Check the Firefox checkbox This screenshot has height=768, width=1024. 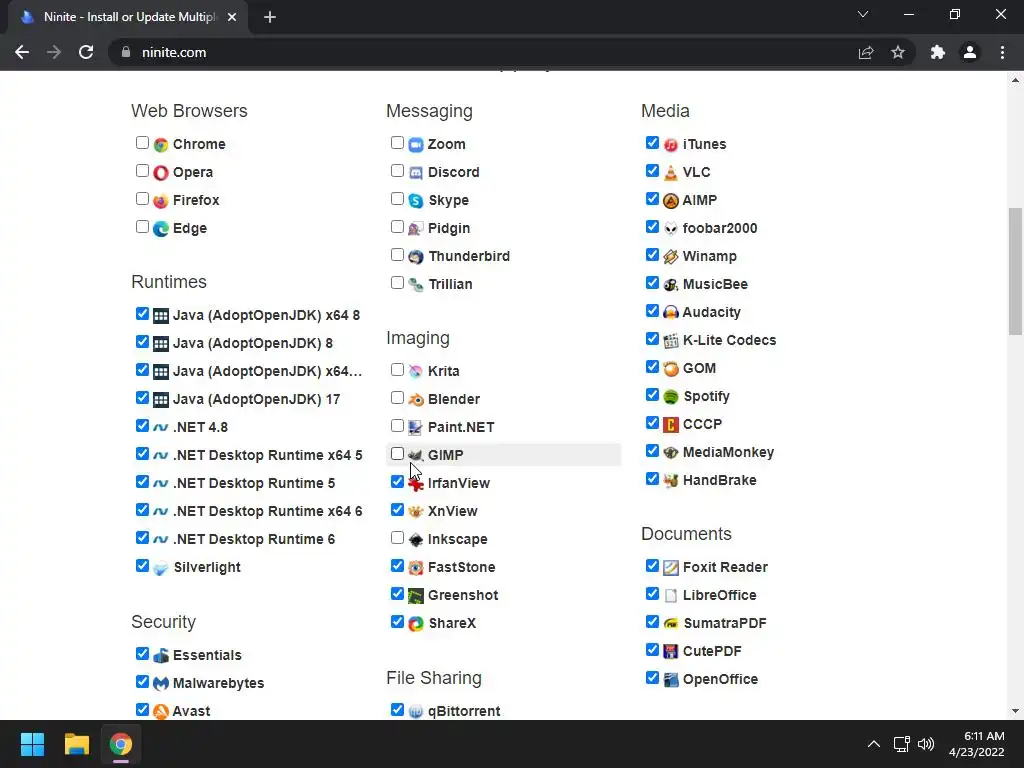(x=142, y=199)
